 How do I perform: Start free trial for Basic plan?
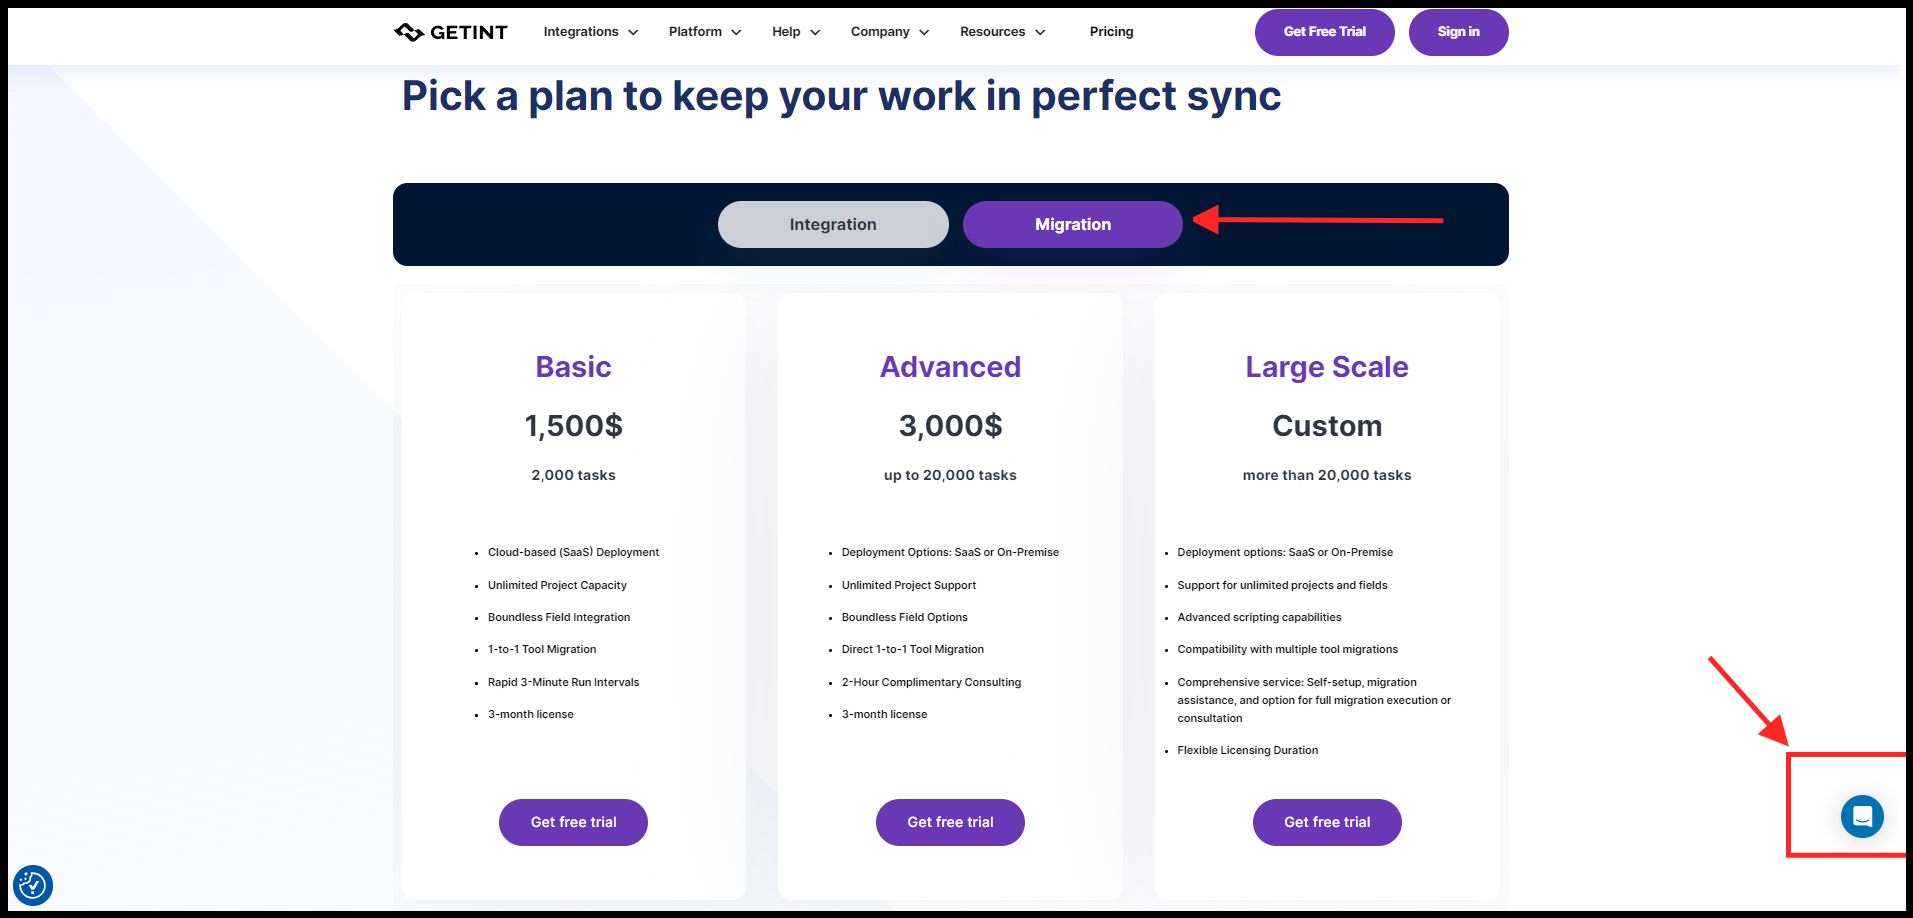tap(573, 822)
